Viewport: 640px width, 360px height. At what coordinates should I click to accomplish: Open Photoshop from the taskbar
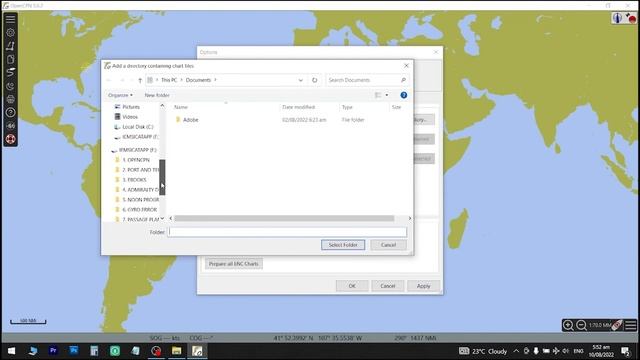pos(73,351)
